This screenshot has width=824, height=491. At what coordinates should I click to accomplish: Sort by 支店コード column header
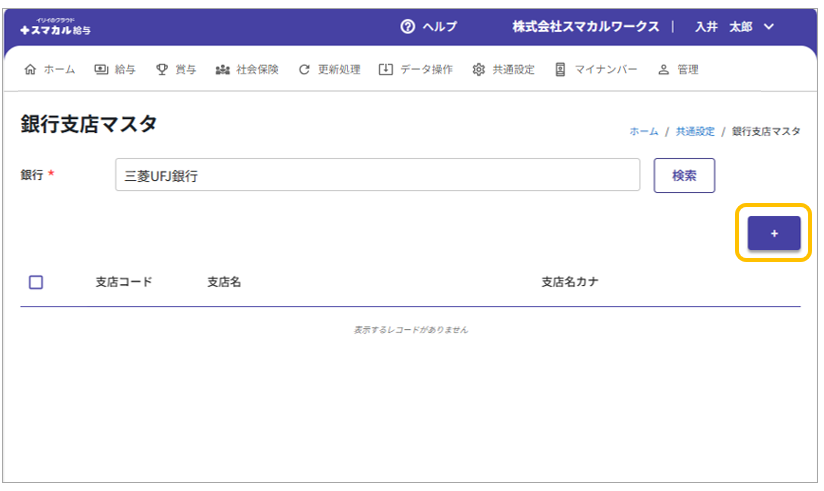tap(124, 282)
